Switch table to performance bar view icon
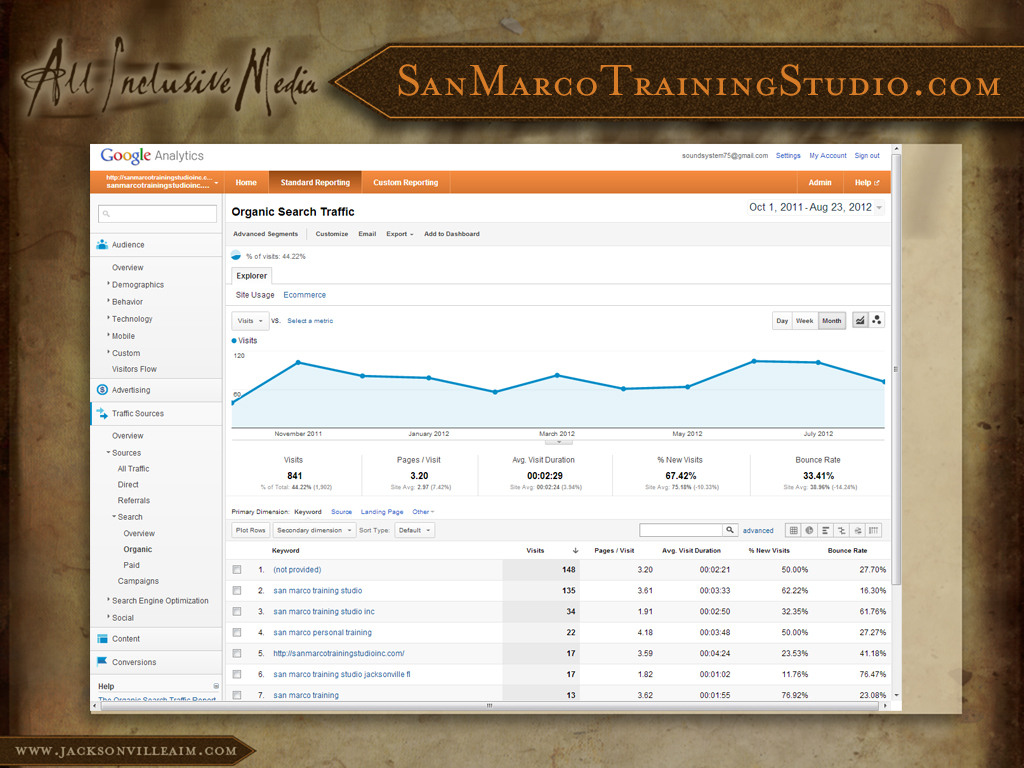The width and height of the screenshot is (1024, 768). coord(825,530)
